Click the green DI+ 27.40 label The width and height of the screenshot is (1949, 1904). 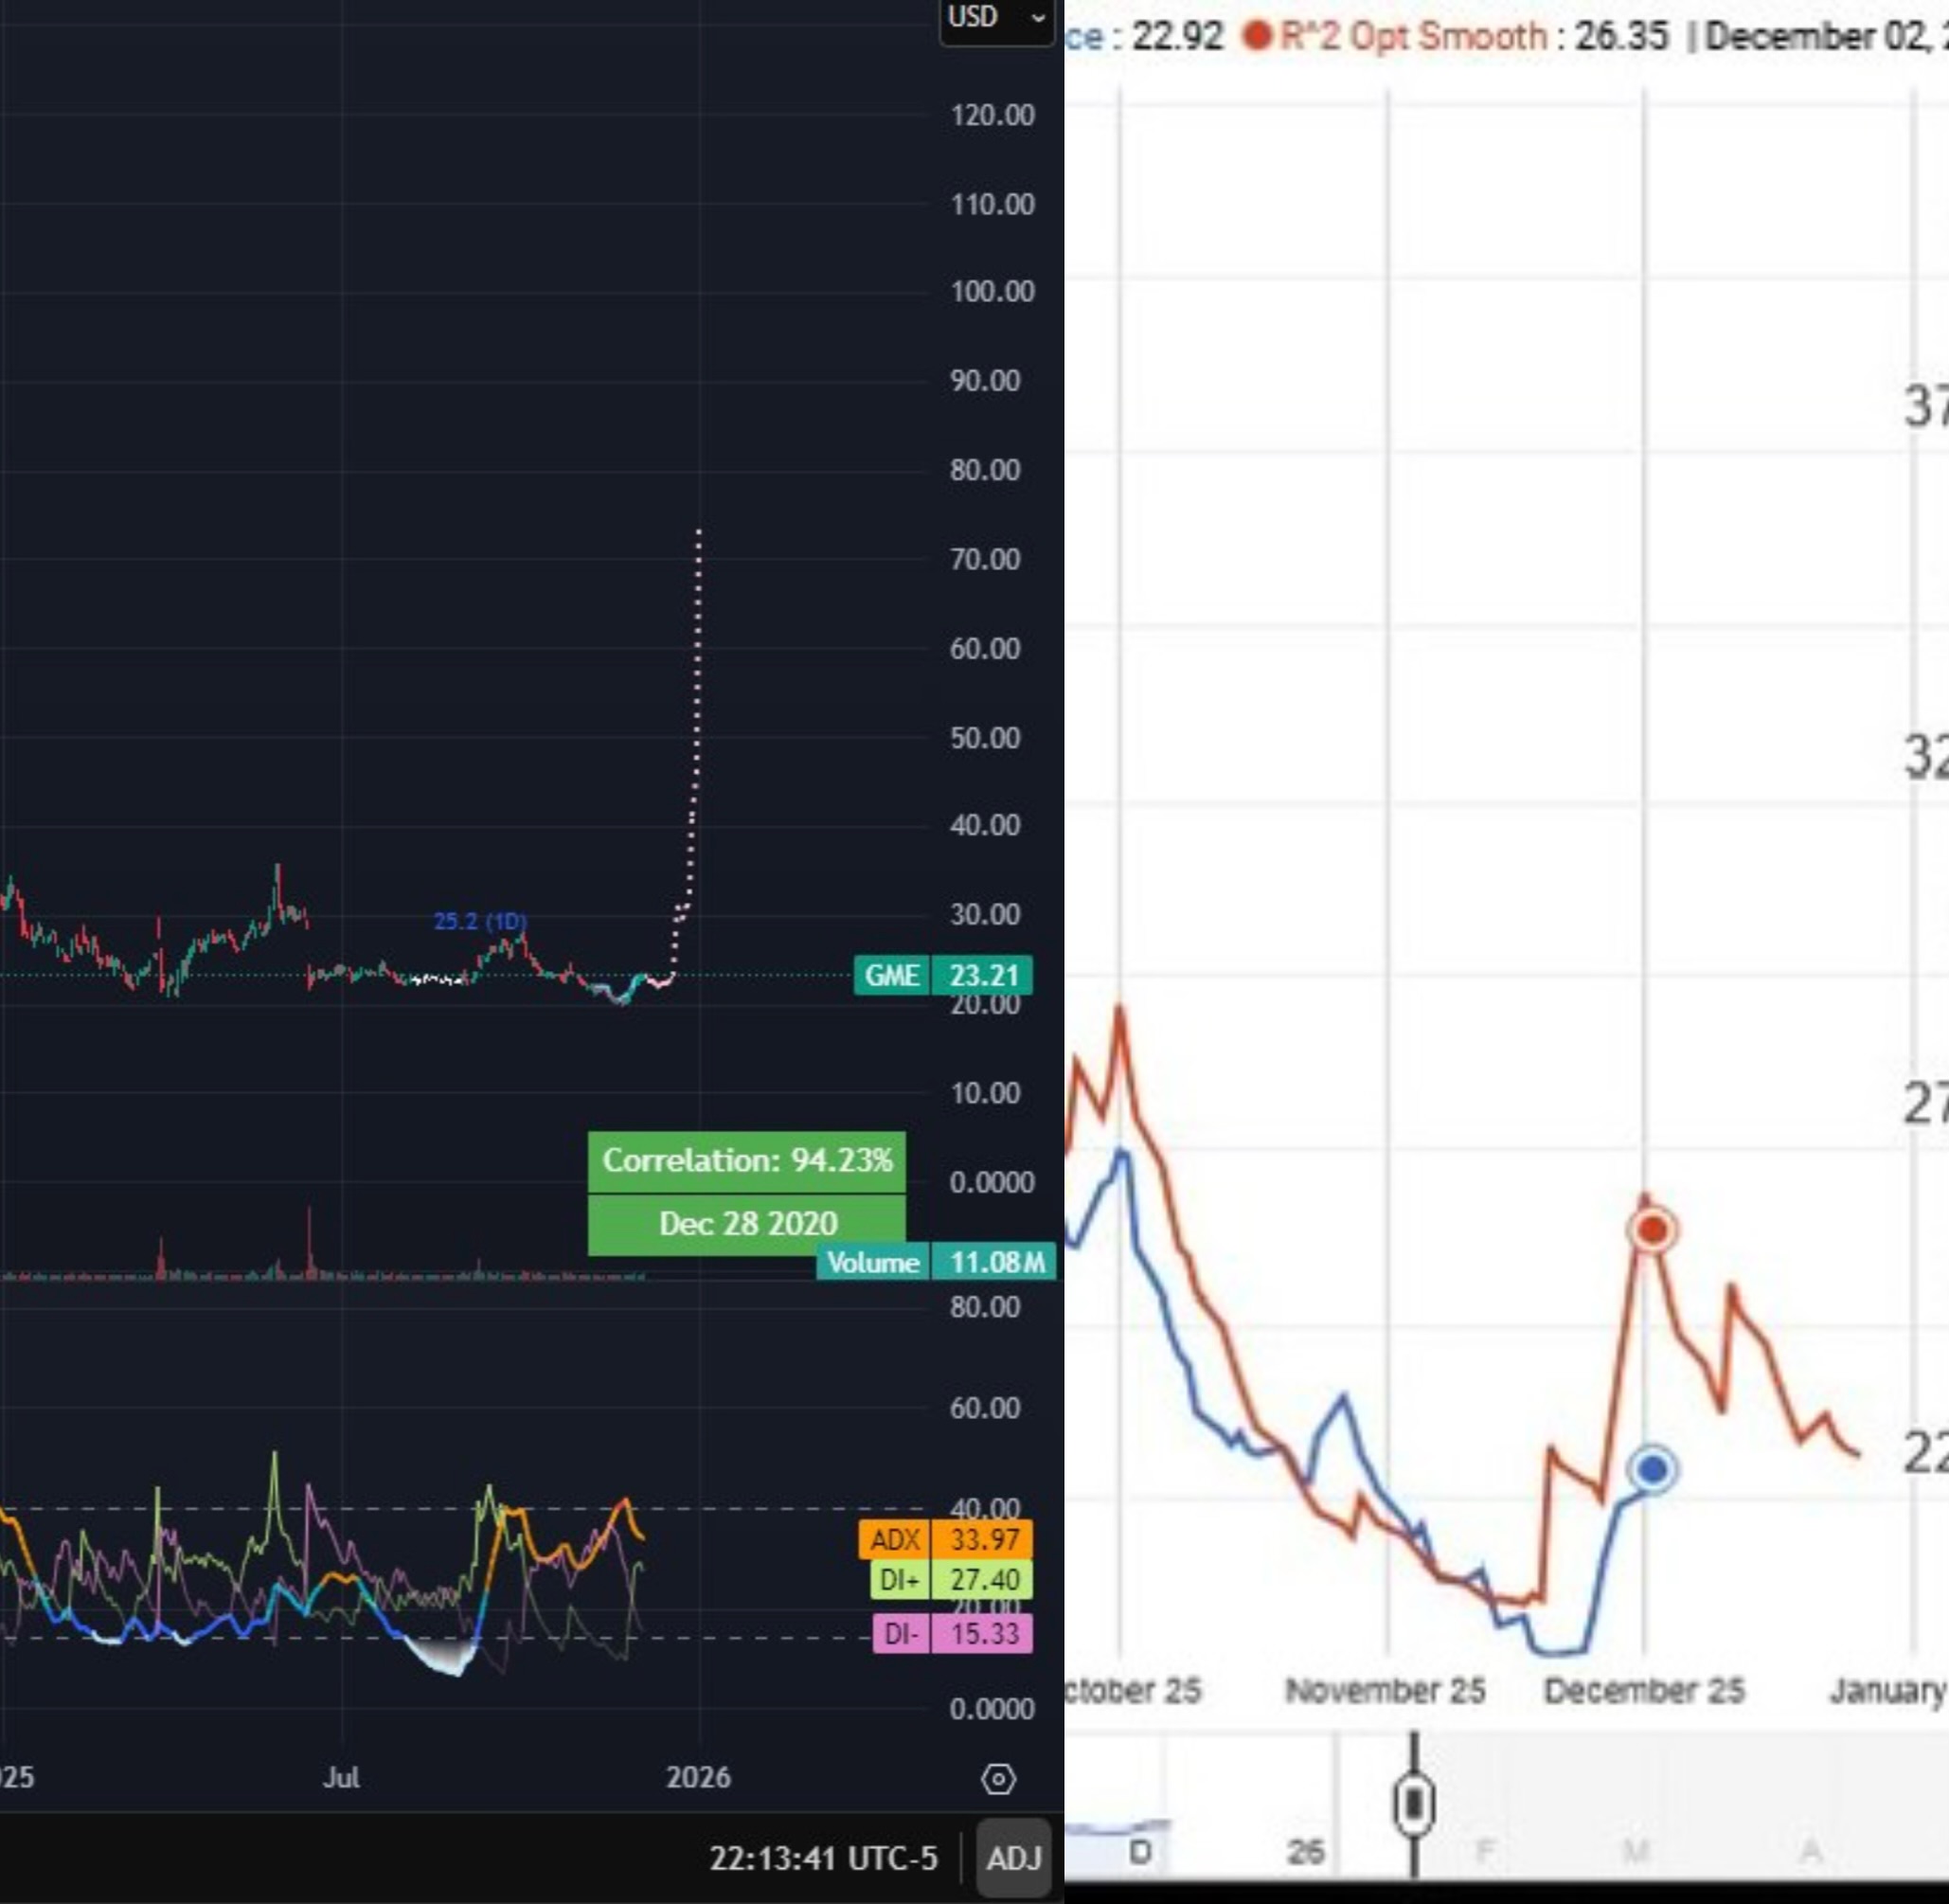(951, 1580)
